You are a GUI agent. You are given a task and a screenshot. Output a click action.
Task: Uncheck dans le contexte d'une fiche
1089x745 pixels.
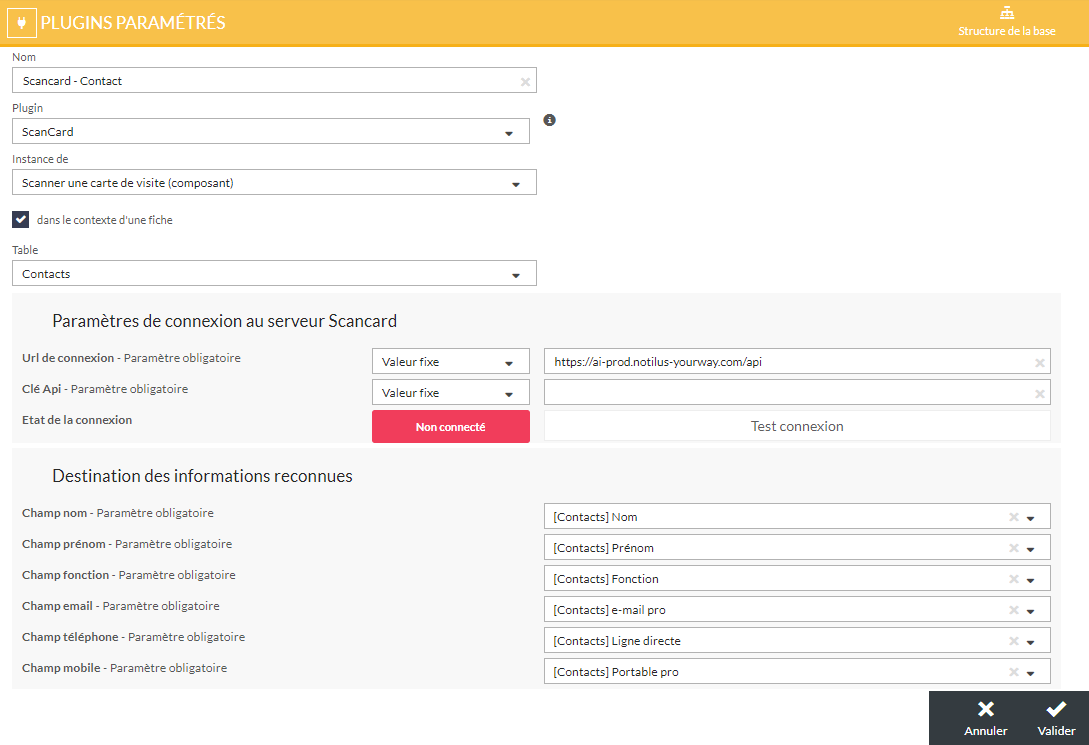click(x=21, y=219)
